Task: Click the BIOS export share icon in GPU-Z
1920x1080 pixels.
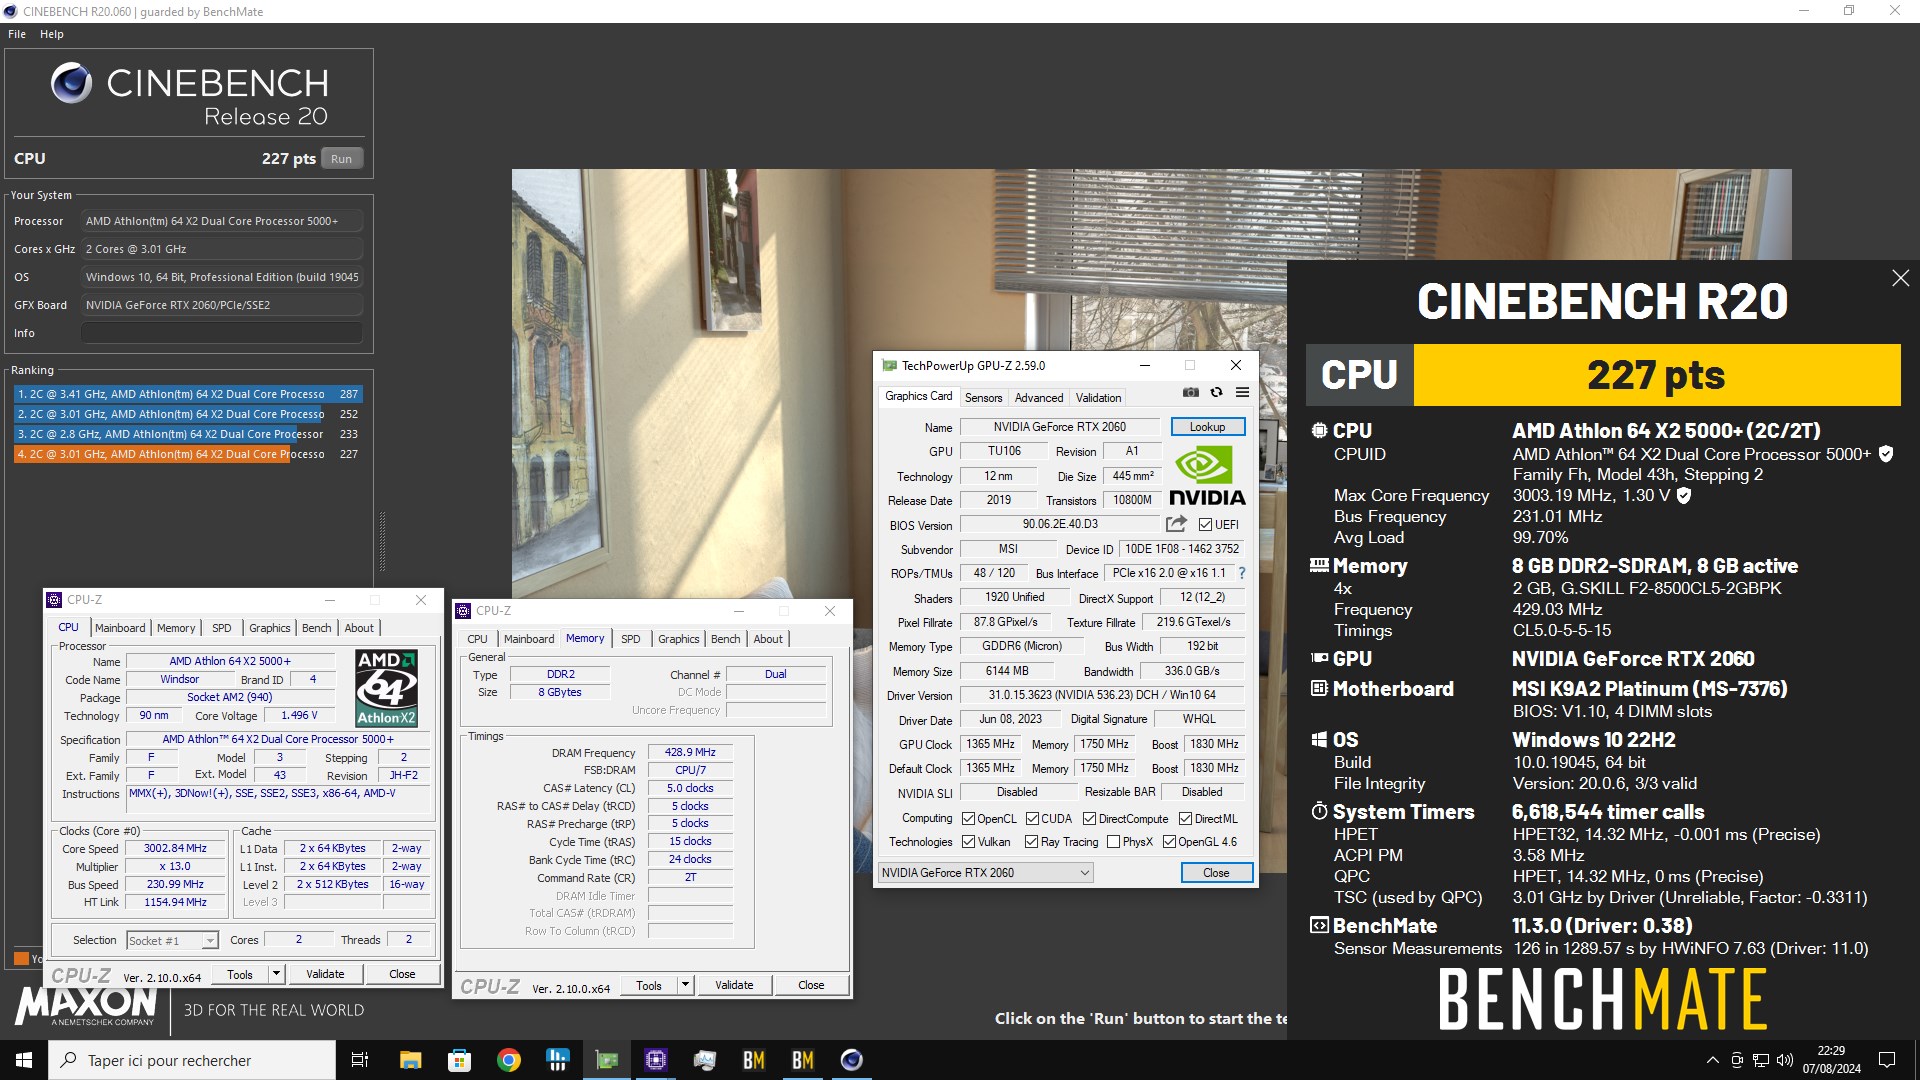Action: pos(1176,524)
